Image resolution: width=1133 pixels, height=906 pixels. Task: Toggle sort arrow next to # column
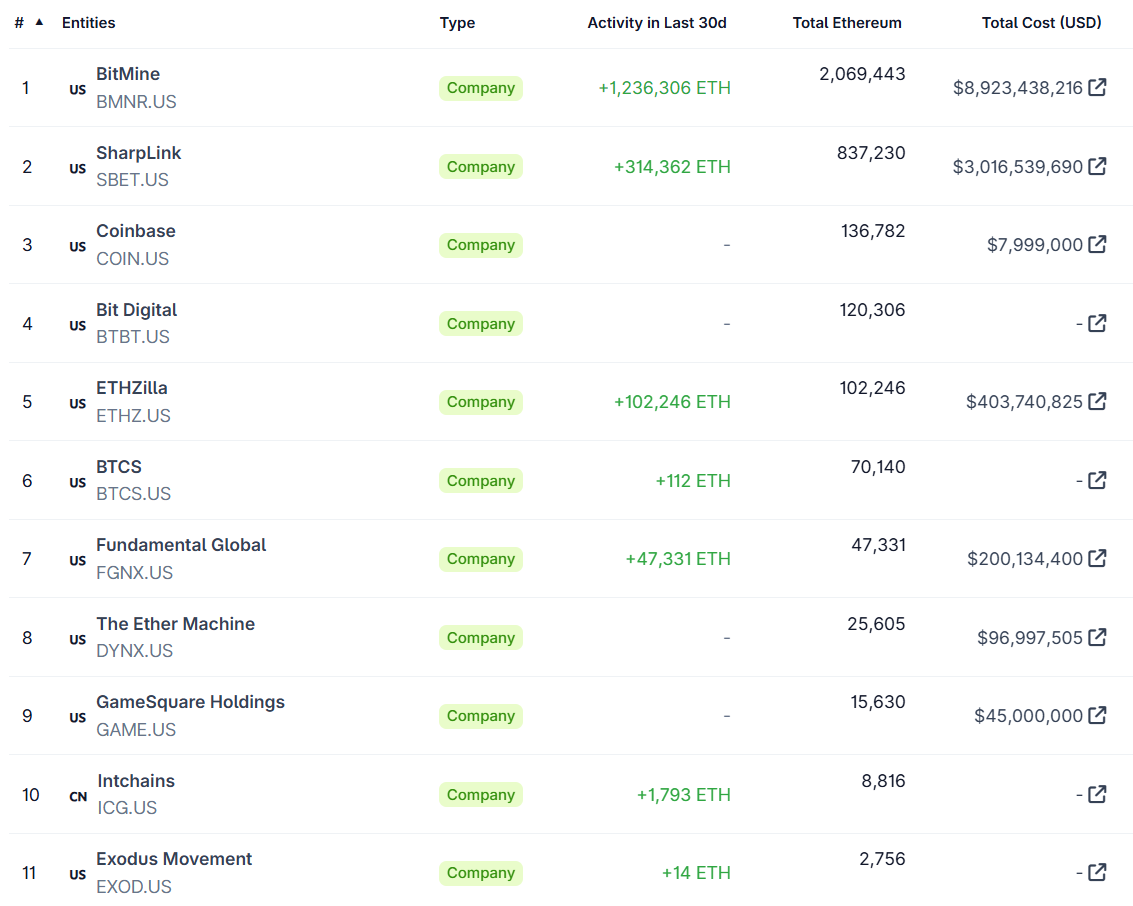[x=39, y=22]
